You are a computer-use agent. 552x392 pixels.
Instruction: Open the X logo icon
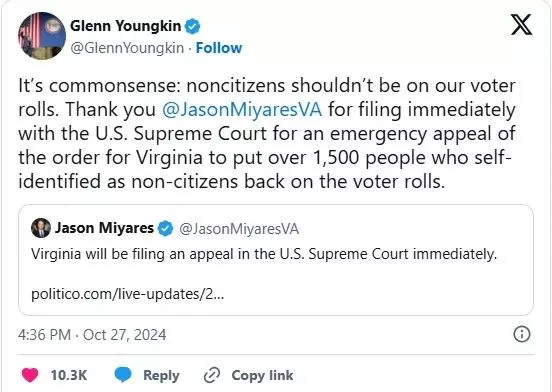pos(521,25)
